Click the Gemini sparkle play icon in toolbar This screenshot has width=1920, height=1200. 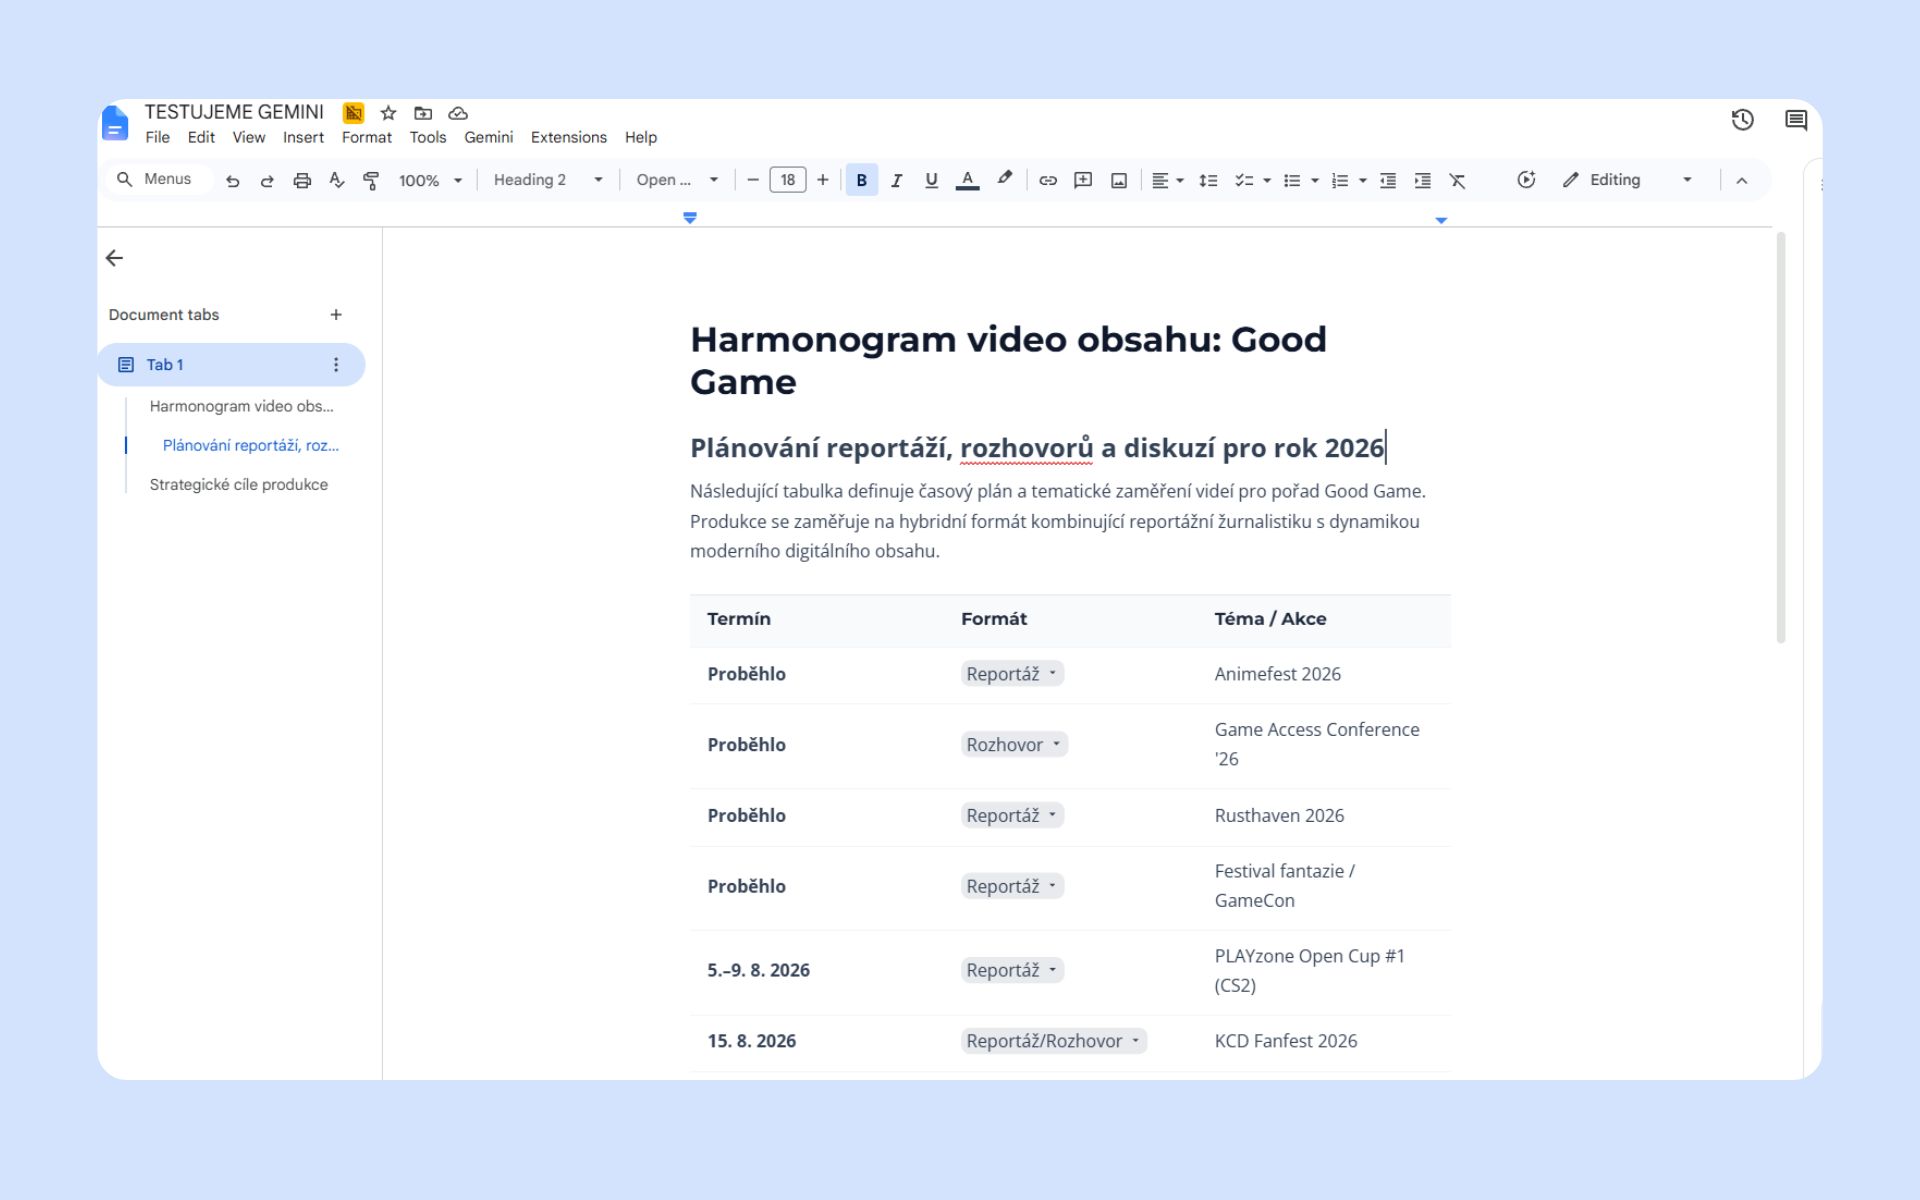(x=1526, y=180)
